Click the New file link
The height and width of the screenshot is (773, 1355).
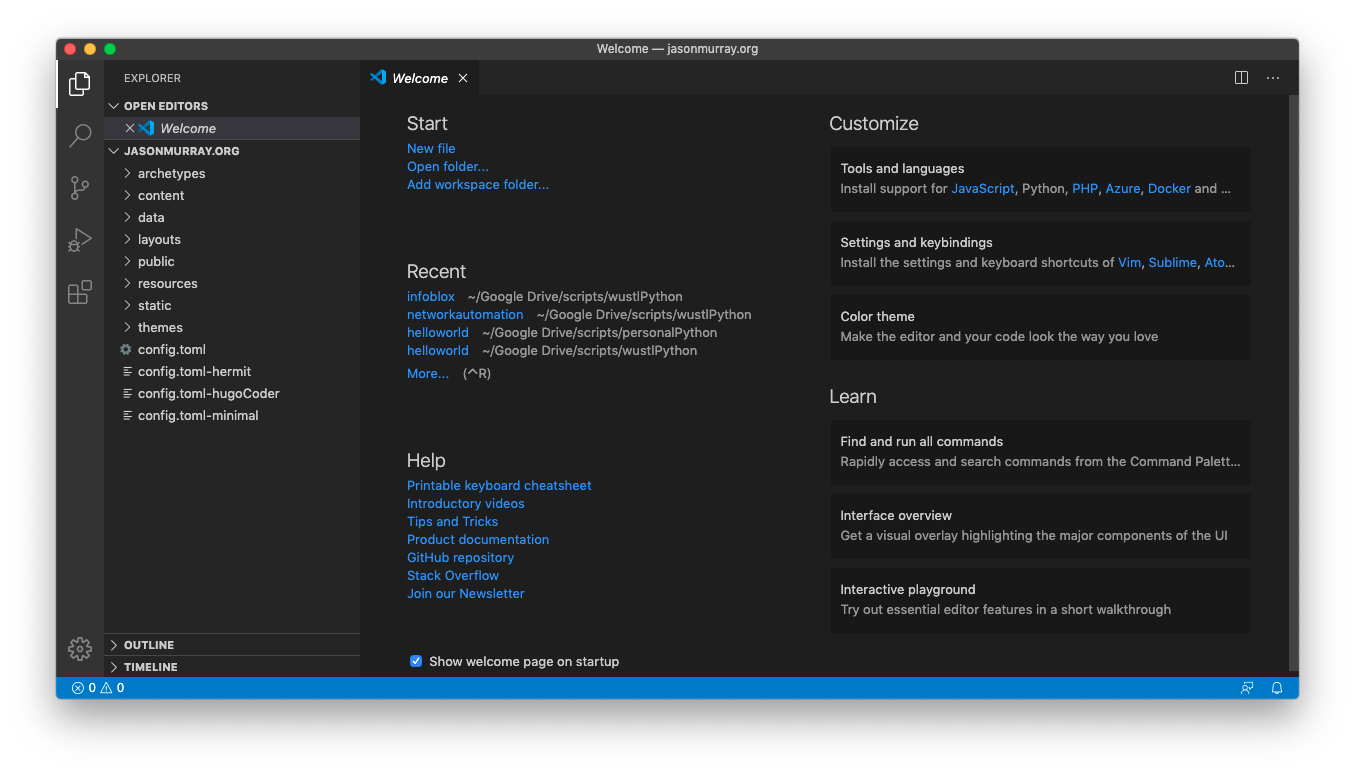click(431, 148)
